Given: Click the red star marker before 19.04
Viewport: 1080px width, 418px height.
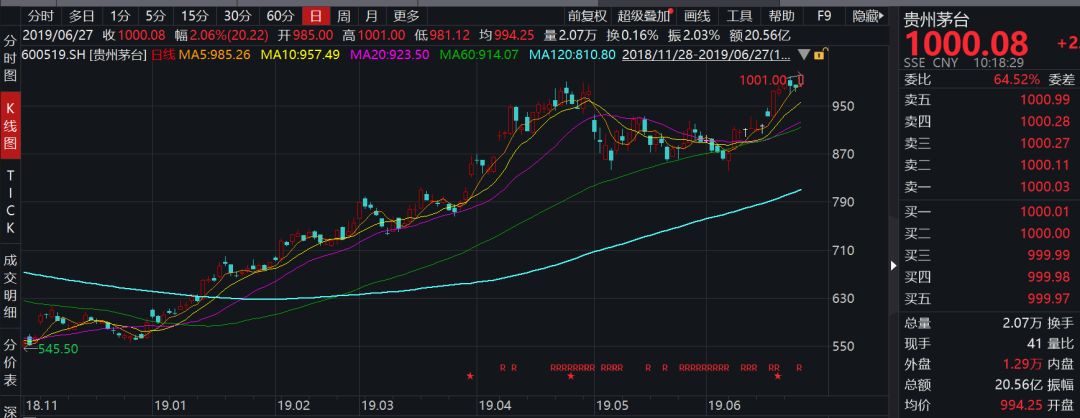Looking at the screenshot, I should tap(470, 376).
